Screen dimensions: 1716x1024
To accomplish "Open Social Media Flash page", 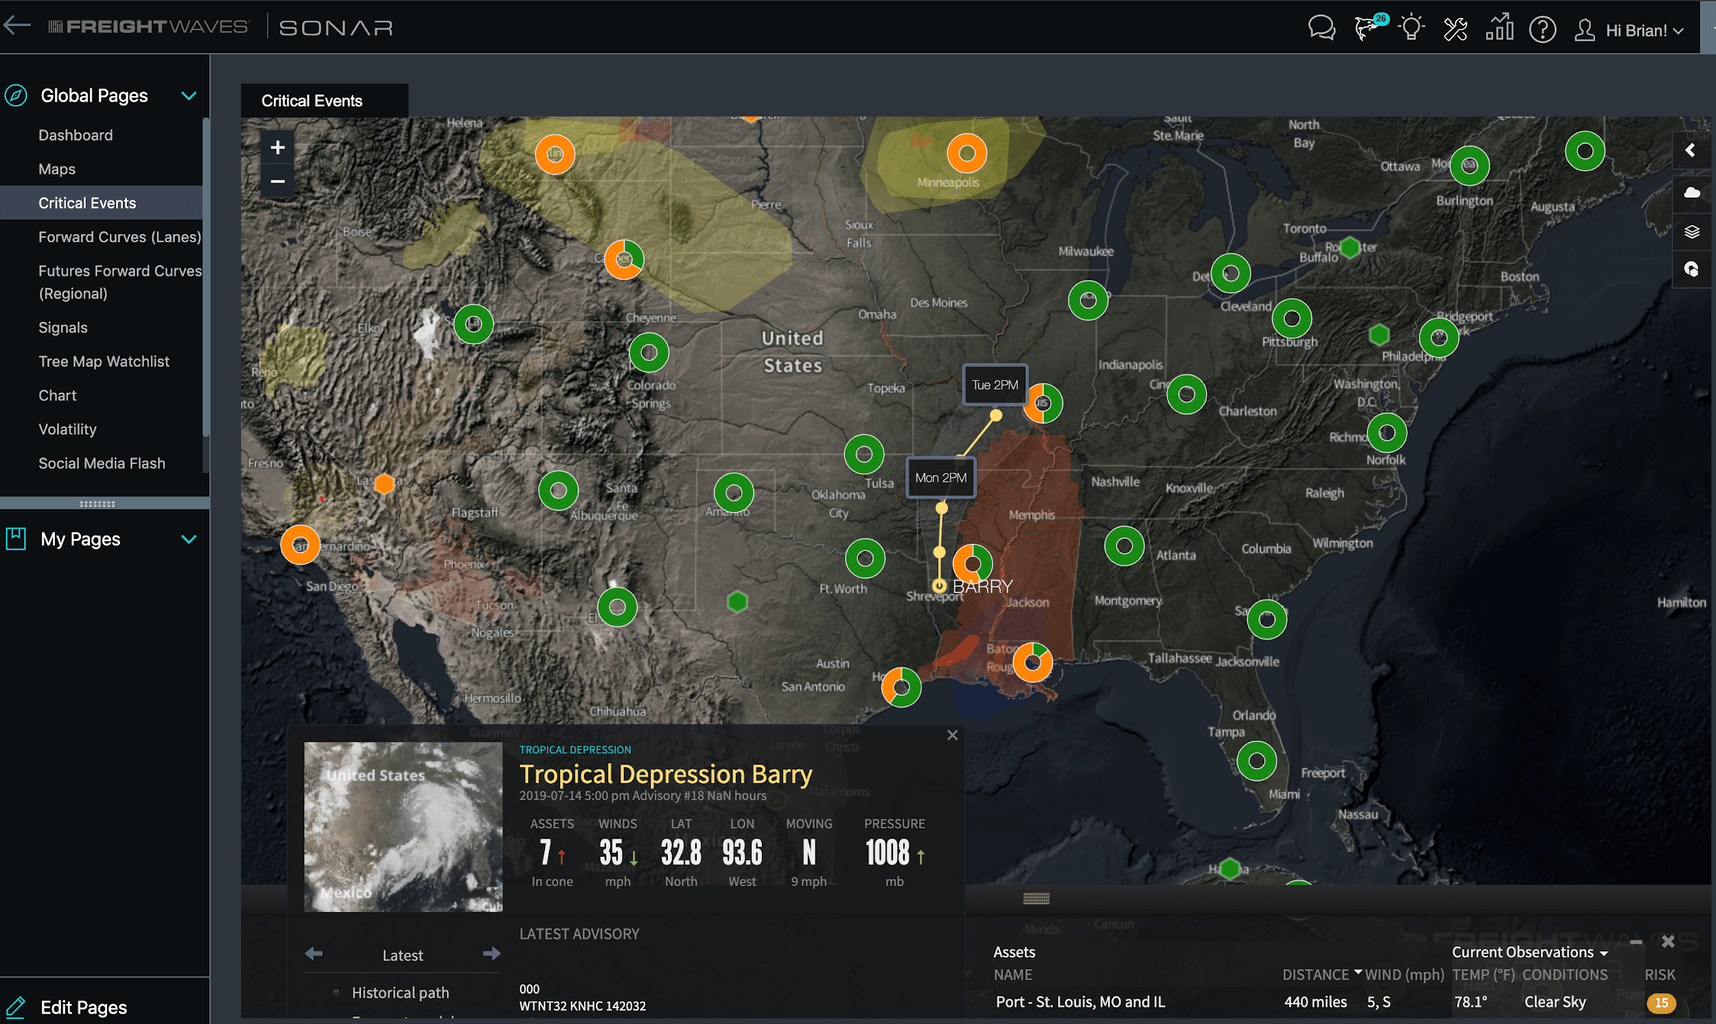I will (x=102, y=464).
